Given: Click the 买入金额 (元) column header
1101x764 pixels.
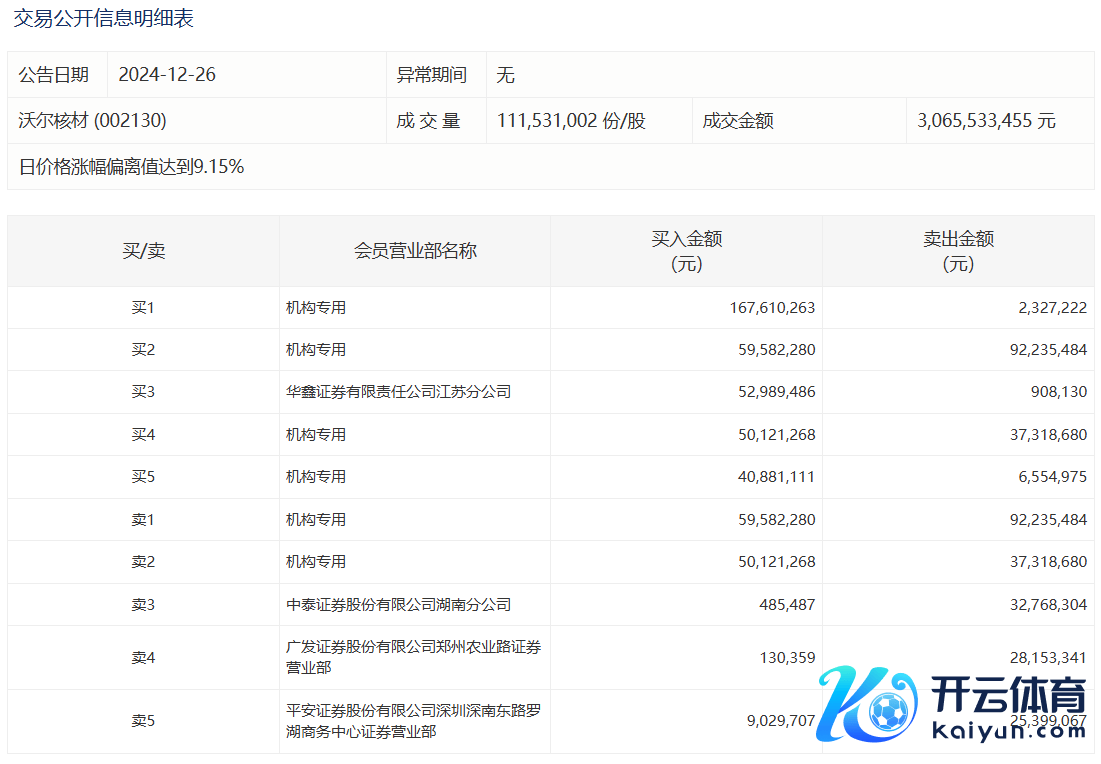Looking at the screenshot, I should [x=686, y=251].
